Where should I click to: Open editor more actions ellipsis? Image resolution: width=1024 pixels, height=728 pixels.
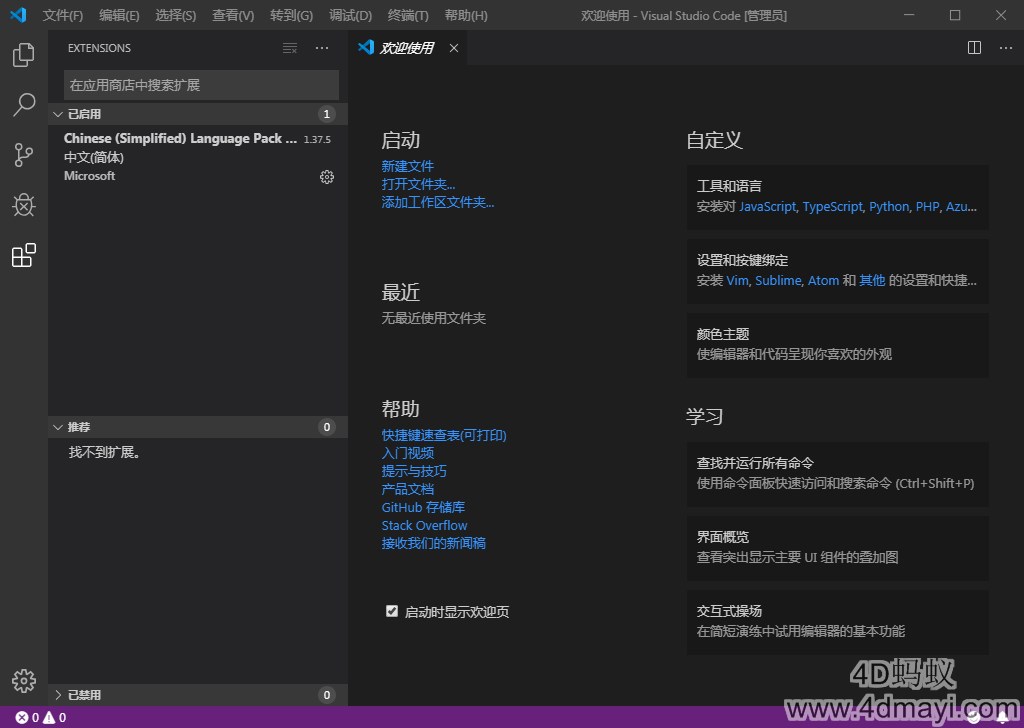click(1006, 48)
